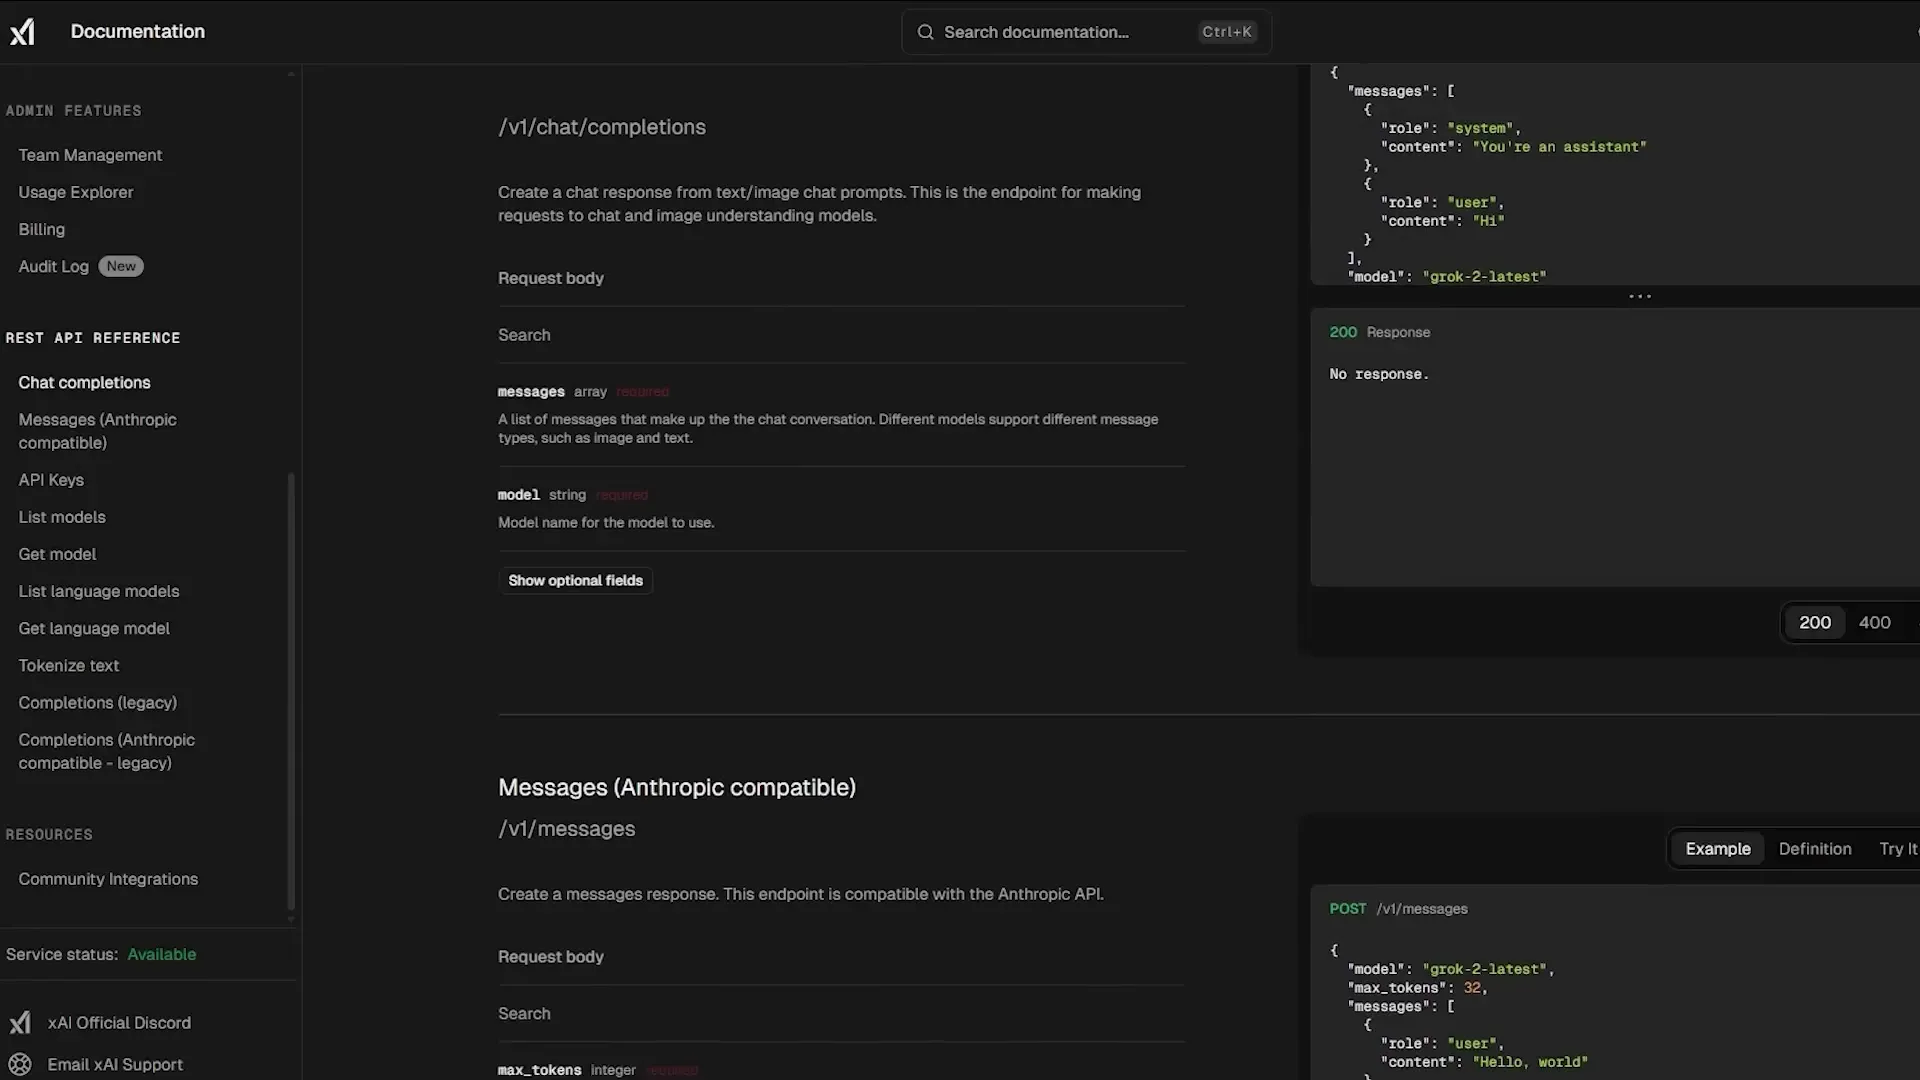This screenshot has width=1920, height=1080.
Task: Select the 400 response tab
Action: [1875, 622]
